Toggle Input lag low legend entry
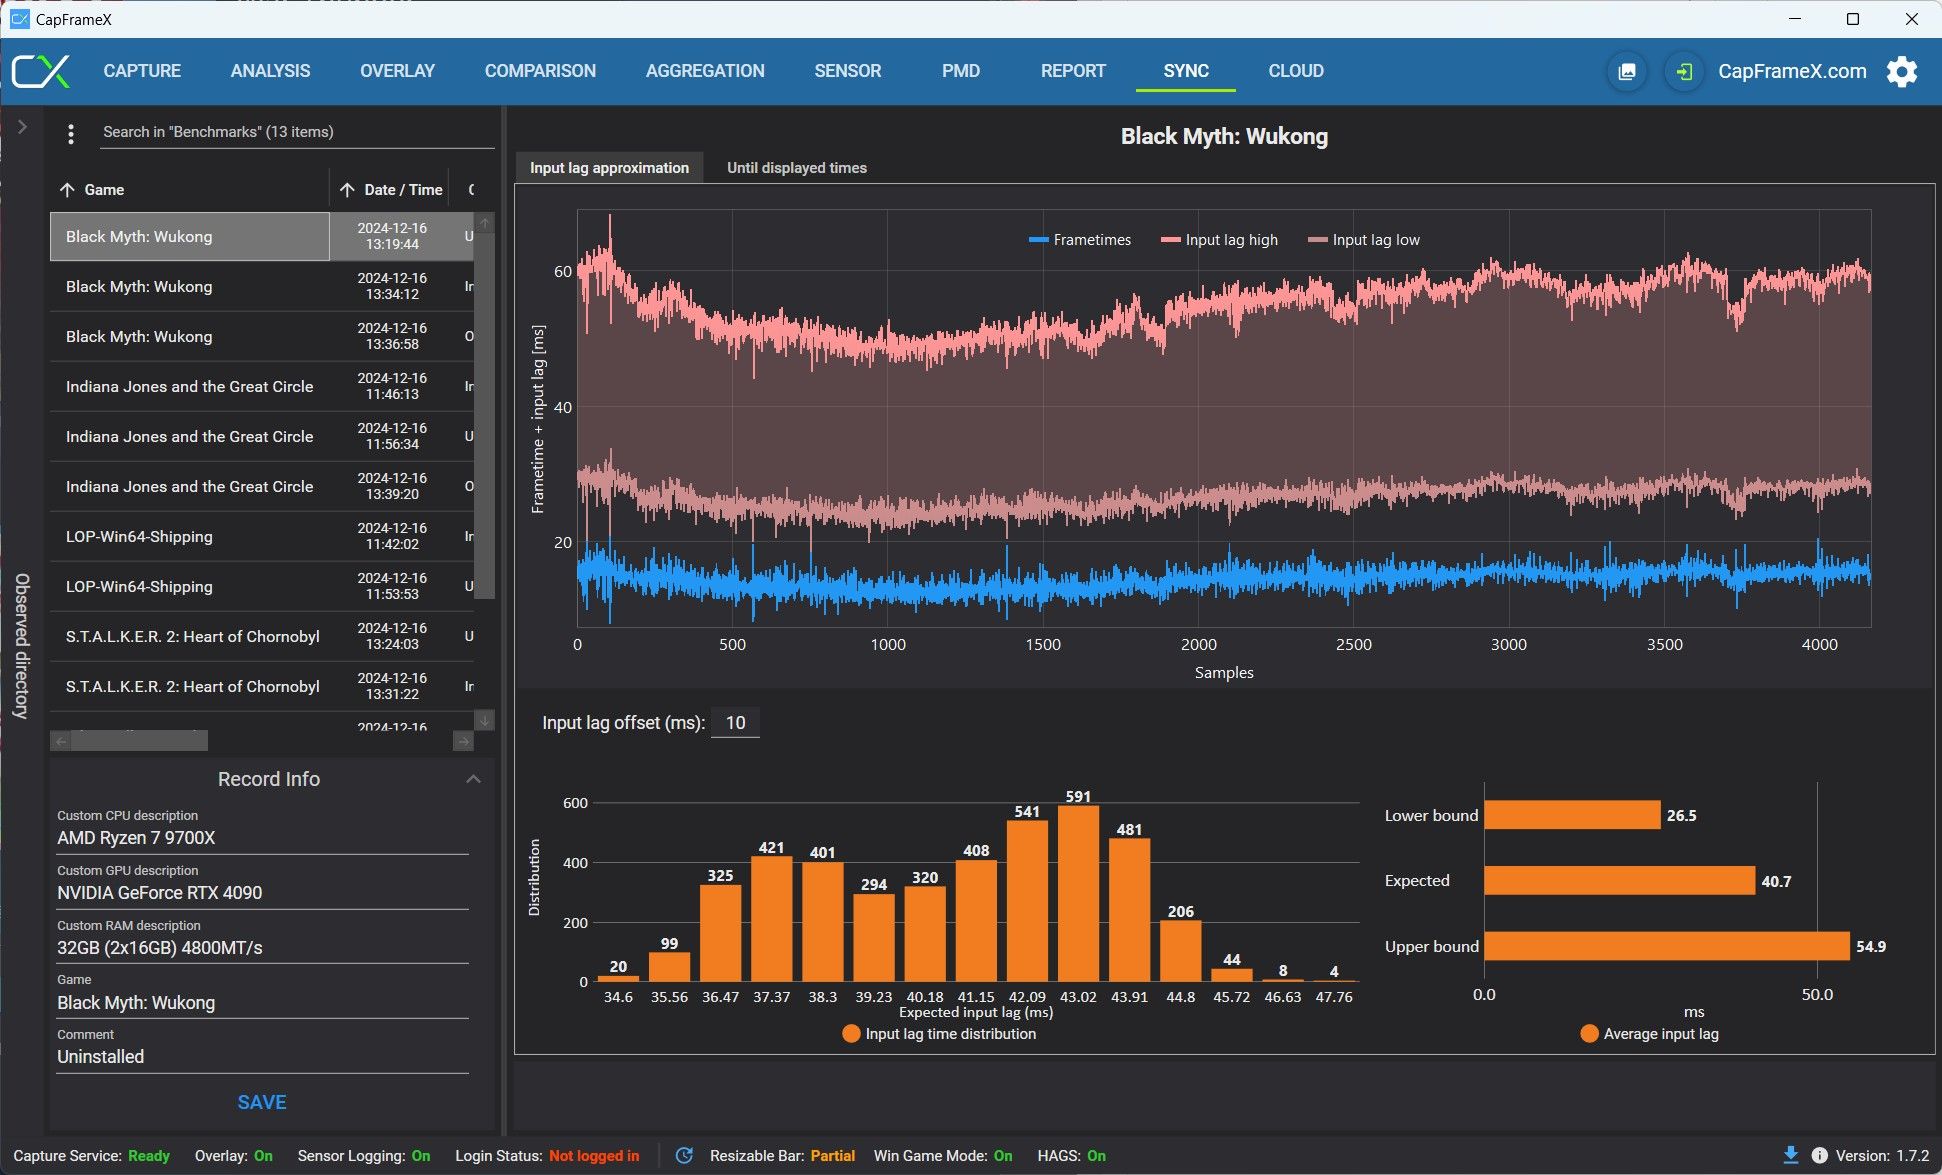This screenshot has width=1942, height=1175. coord(1364,240)
